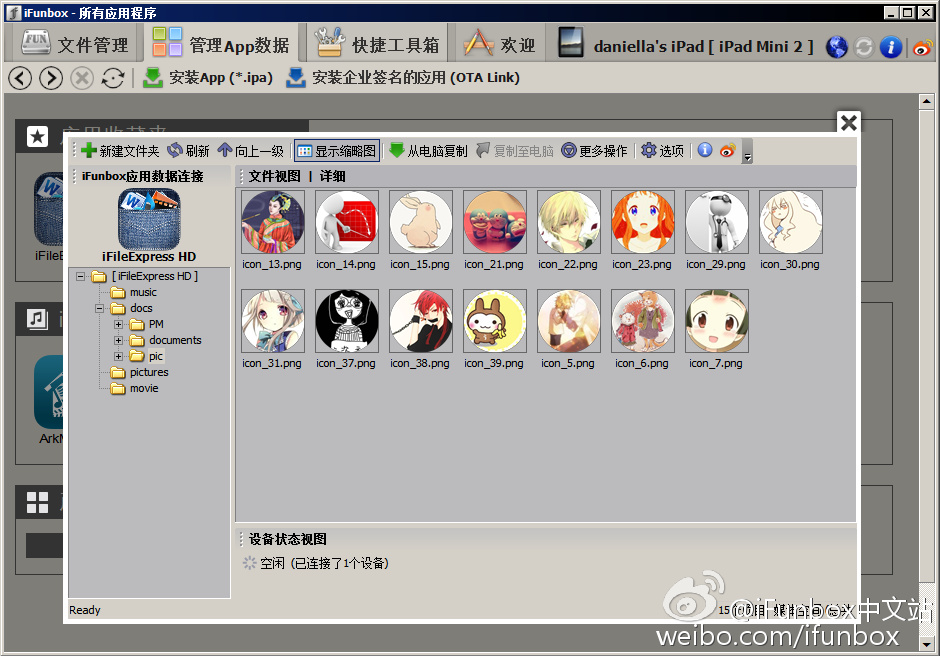This screenshot has height=656, width=940.
Task: Create a new folder with 新建文件夹
Action: 120,151
